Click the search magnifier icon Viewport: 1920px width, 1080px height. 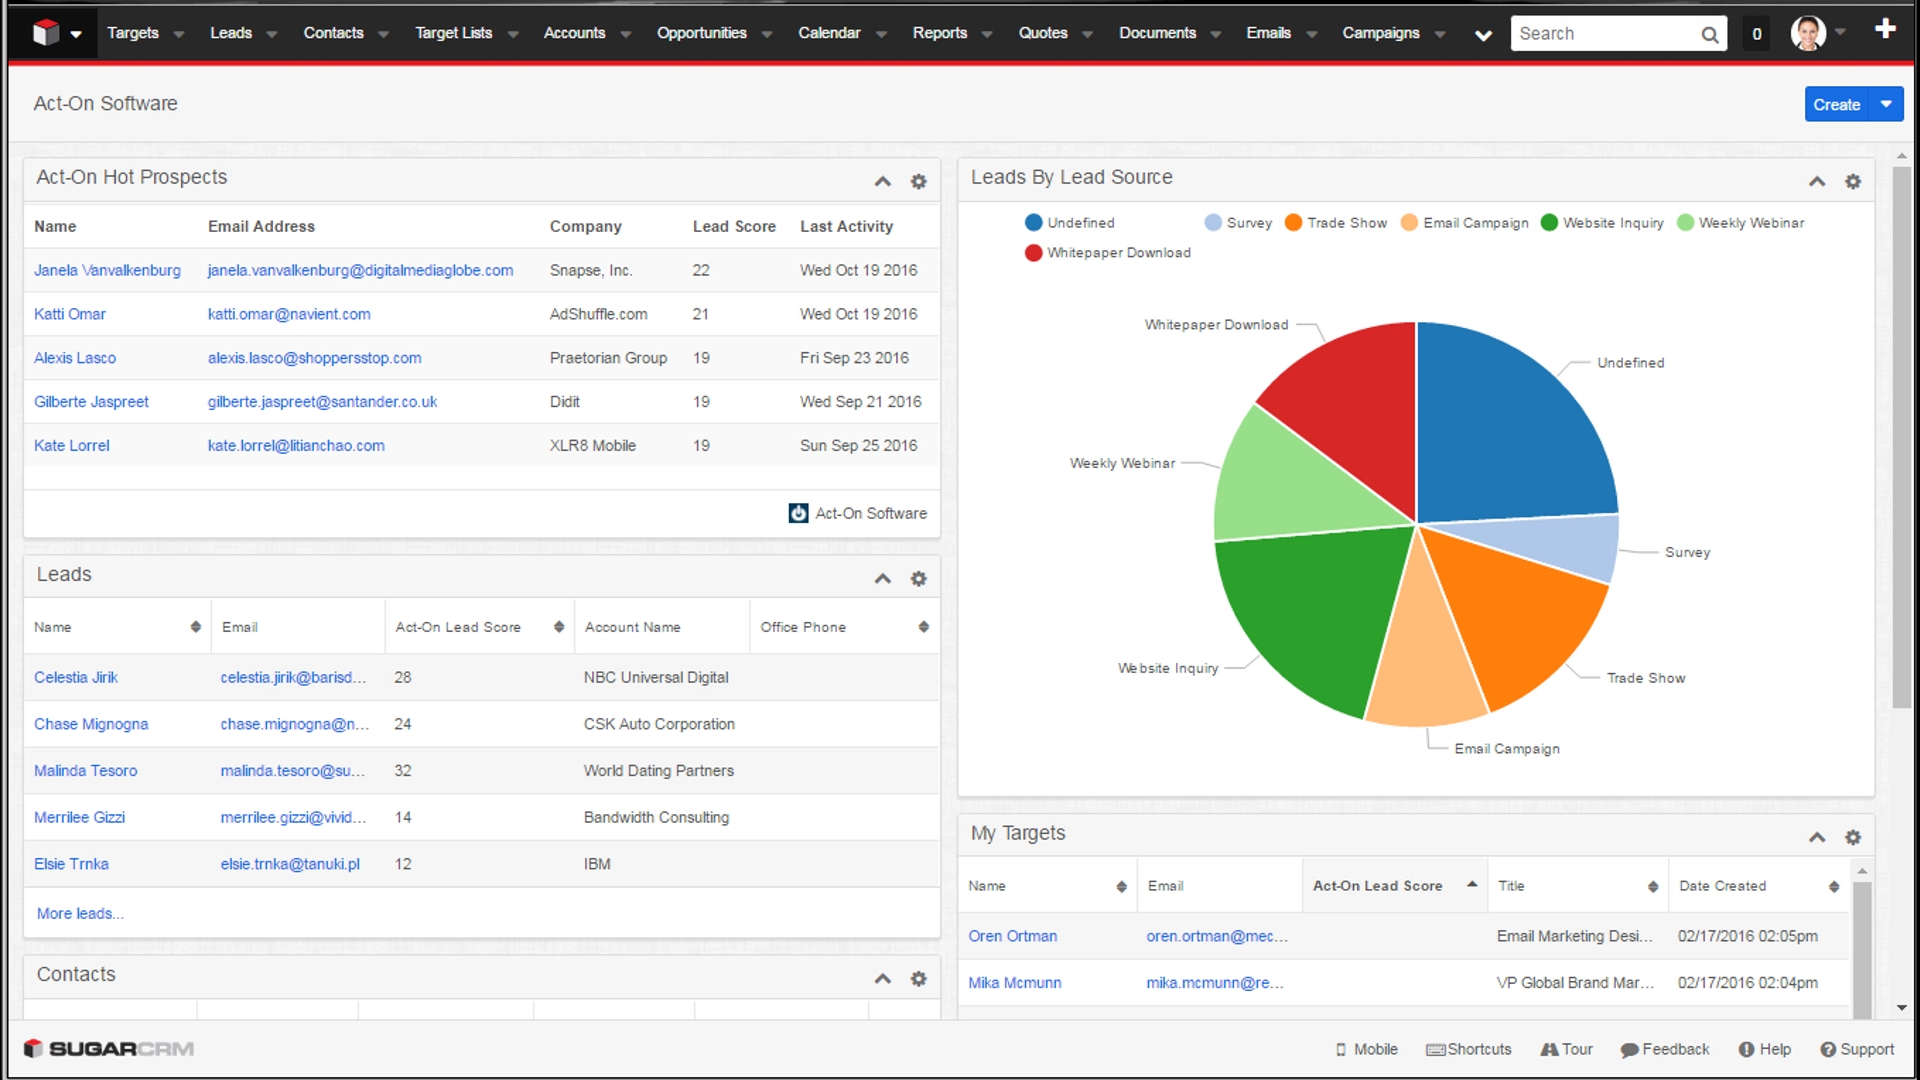click(1710, 35)
